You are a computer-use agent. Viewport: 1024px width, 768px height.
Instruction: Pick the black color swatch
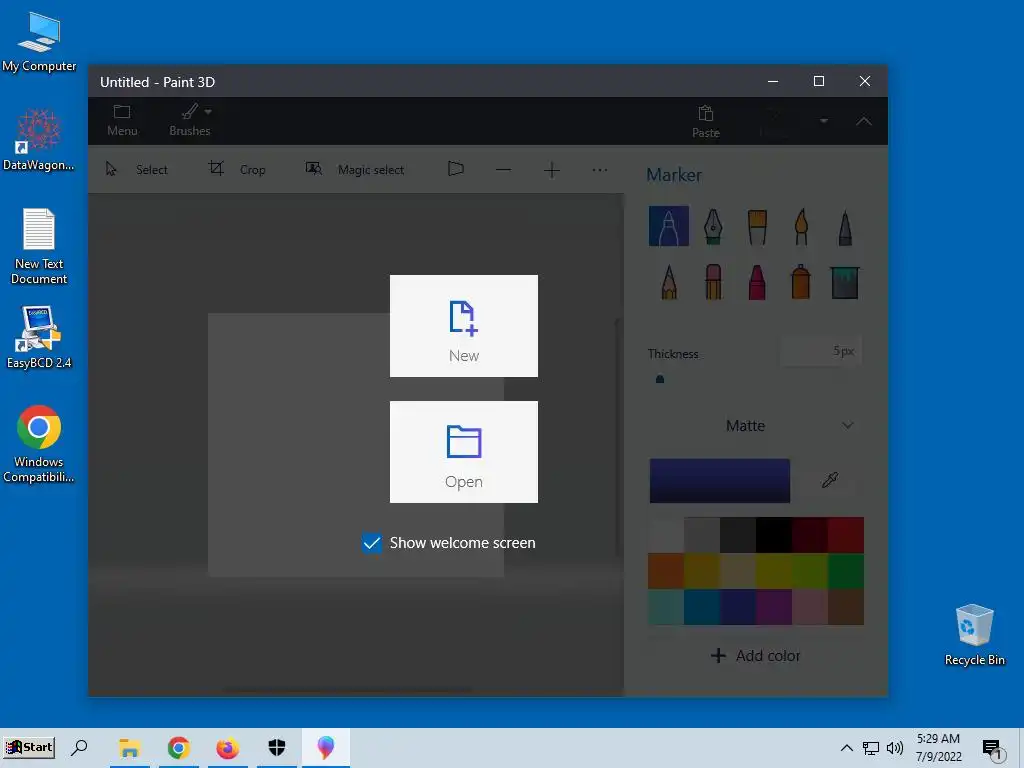click(774, 536)
